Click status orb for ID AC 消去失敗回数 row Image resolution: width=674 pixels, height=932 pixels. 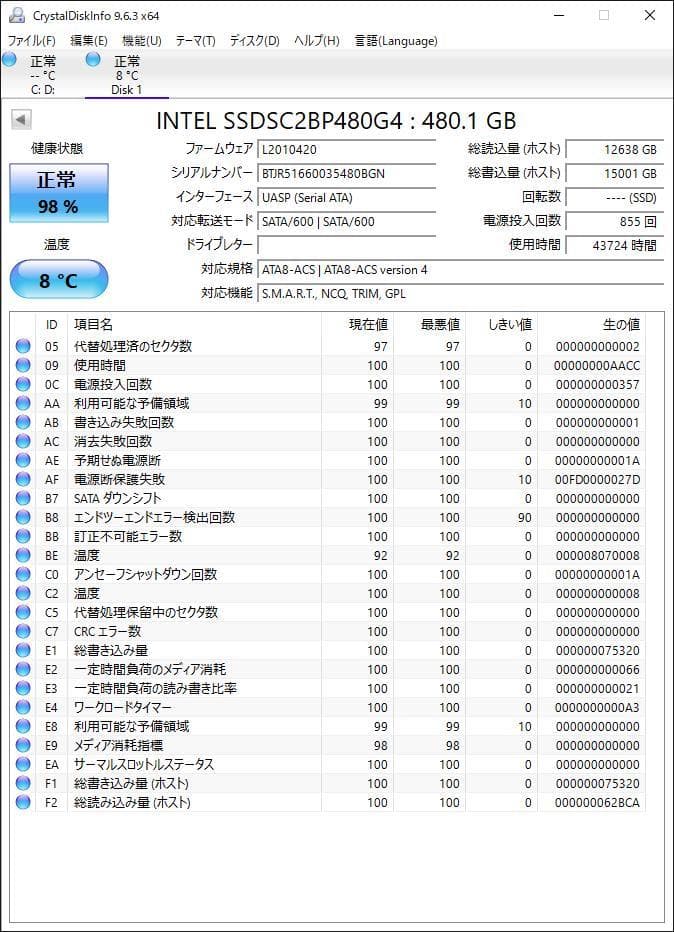23,441
